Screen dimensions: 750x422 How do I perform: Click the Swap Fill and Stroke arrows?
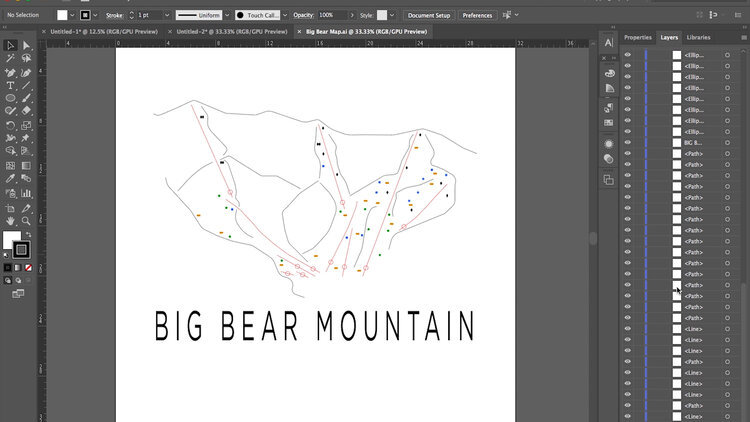(x=28, y=234)
